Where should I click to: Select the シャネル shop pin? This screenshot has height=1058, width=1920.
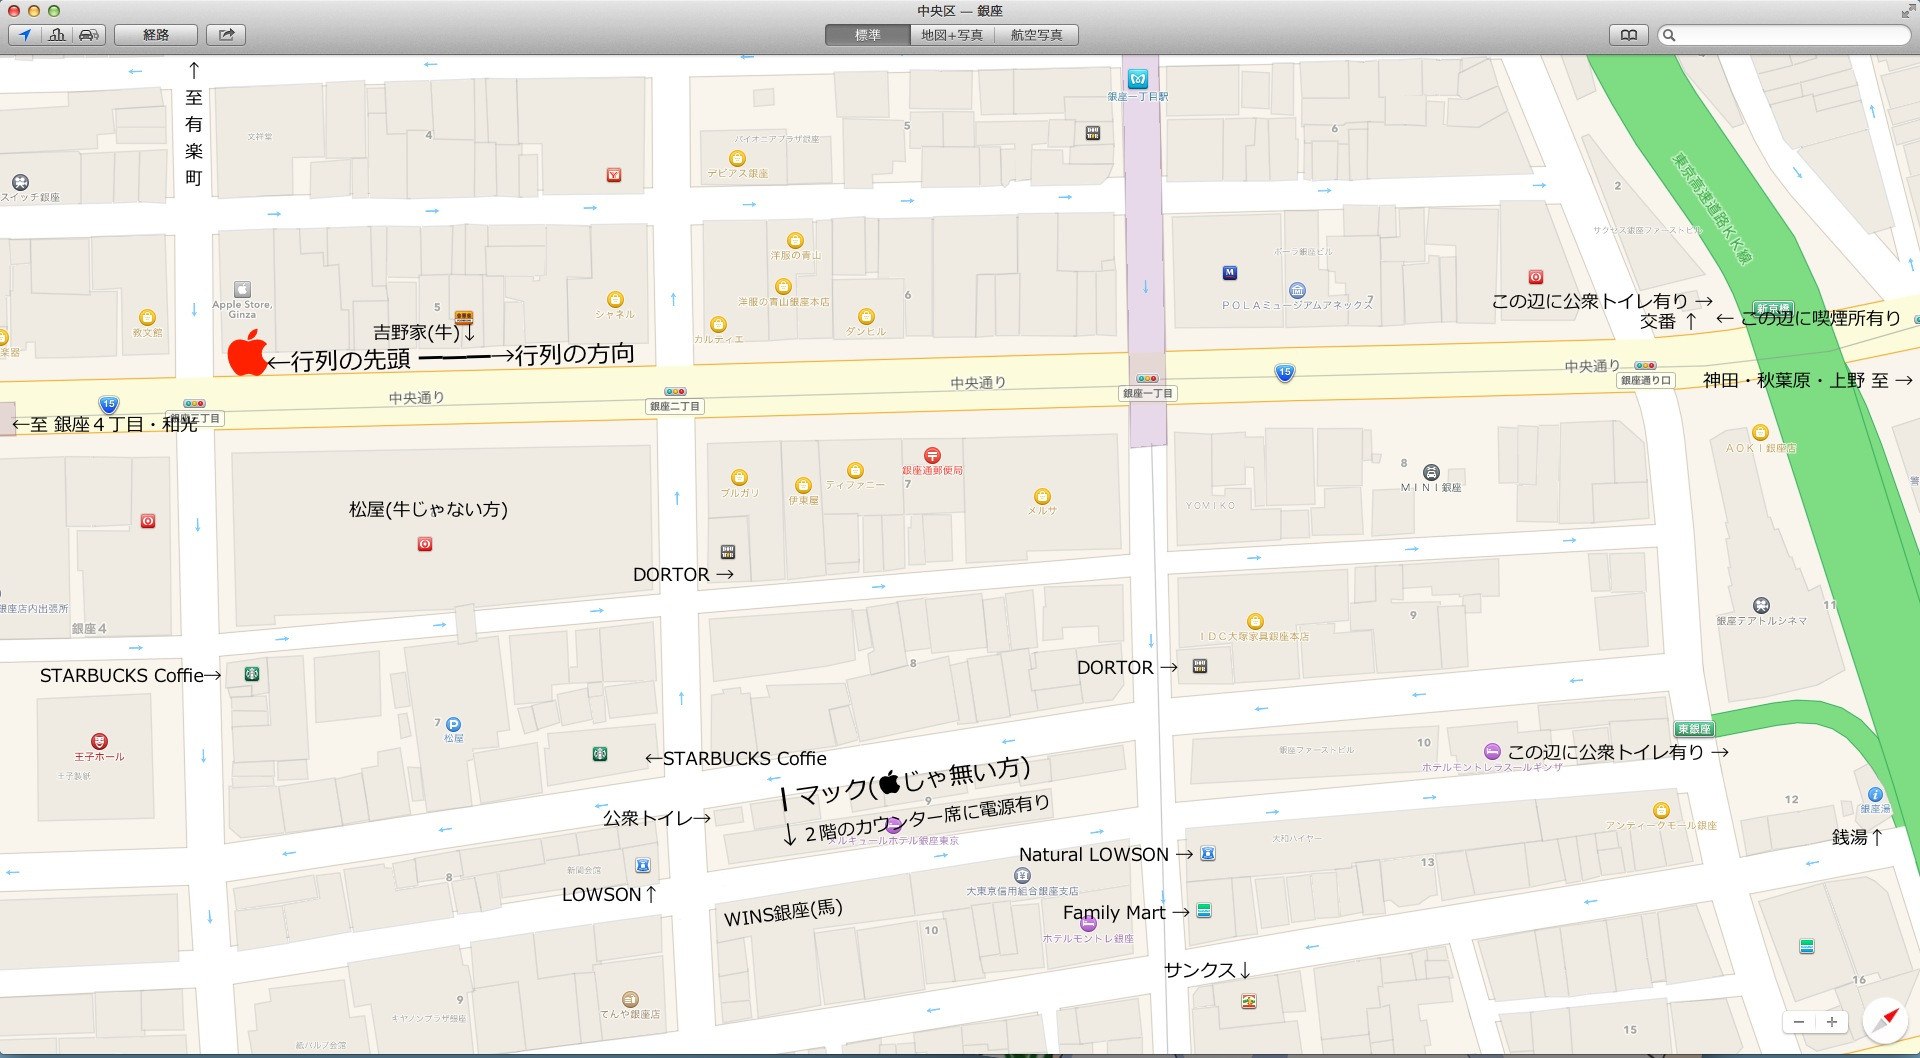pyautogui.click(x=615, y=299)
